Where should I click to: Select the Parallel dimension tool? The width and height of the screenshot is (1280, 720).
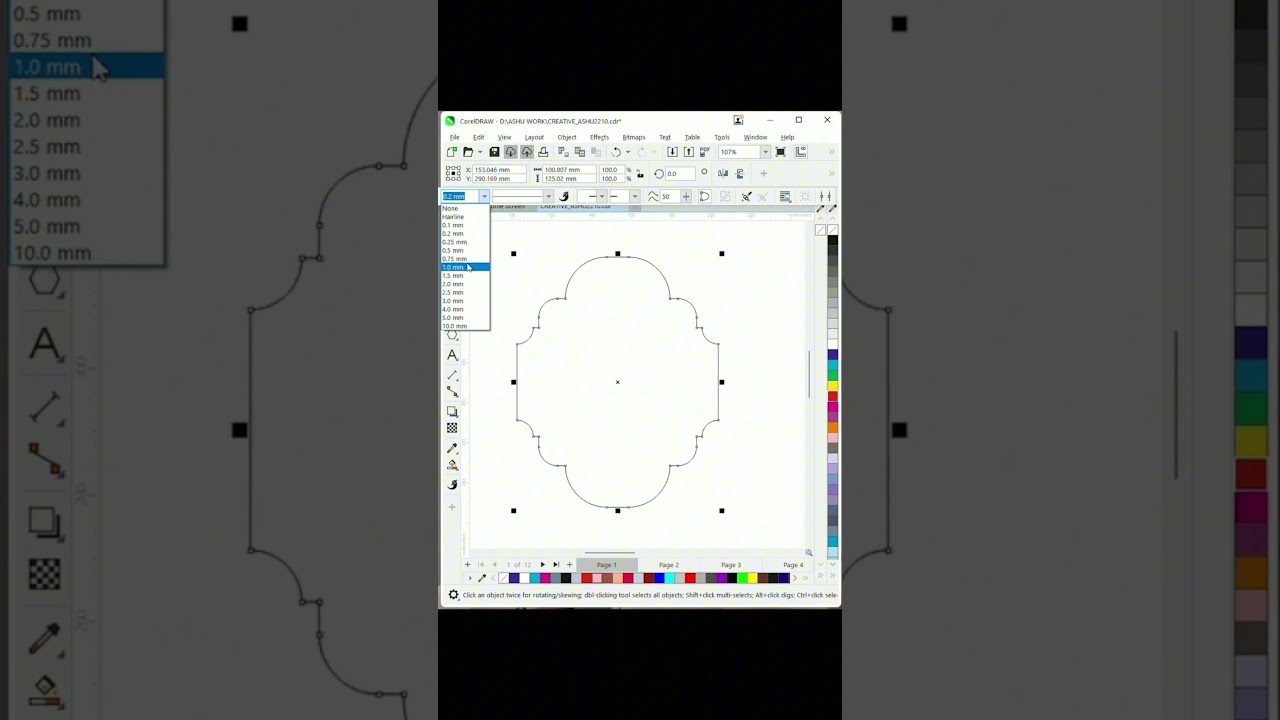click(x=452, y=374)
